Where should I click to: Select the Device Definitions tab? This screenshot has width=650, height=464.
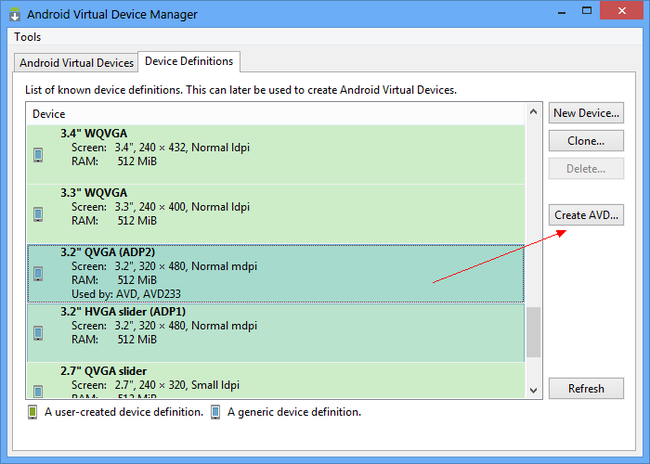(189, 61)
